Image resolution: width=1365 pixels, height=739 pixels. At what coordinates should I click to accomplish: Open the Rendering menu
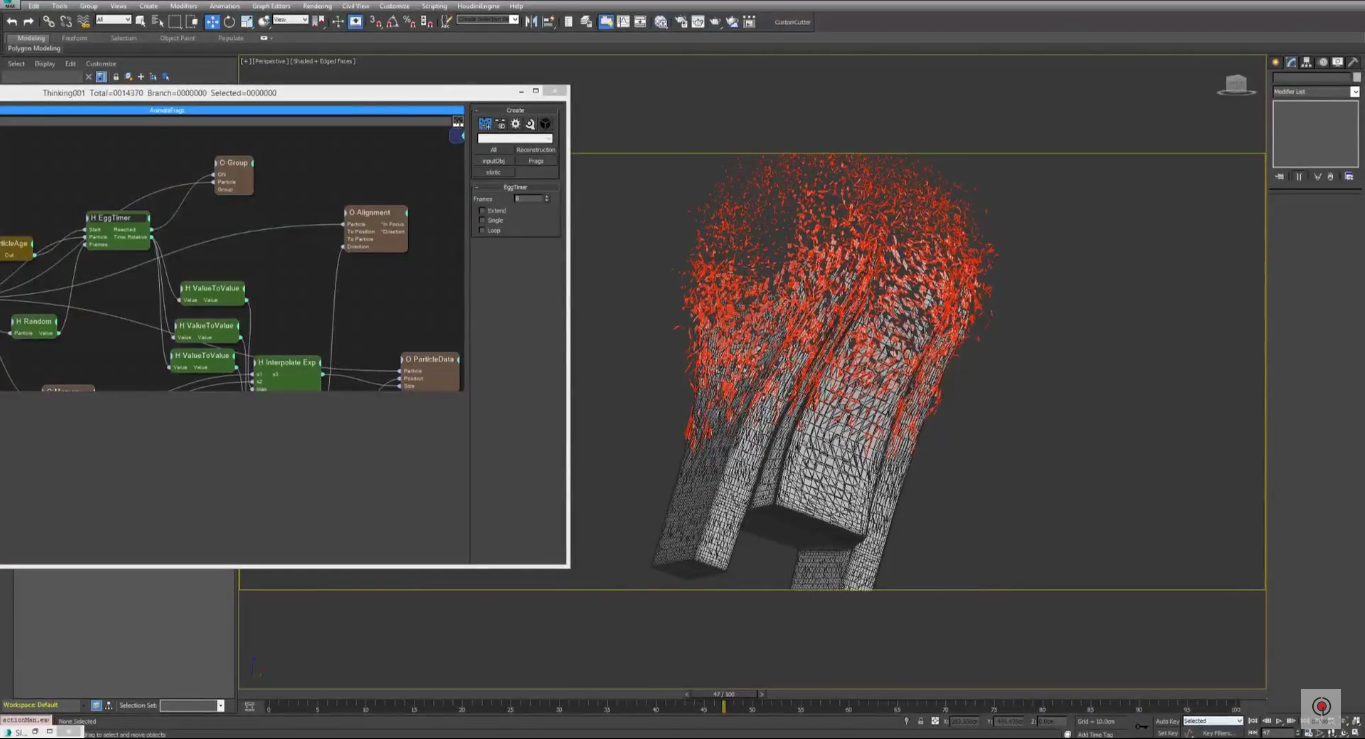317,6
